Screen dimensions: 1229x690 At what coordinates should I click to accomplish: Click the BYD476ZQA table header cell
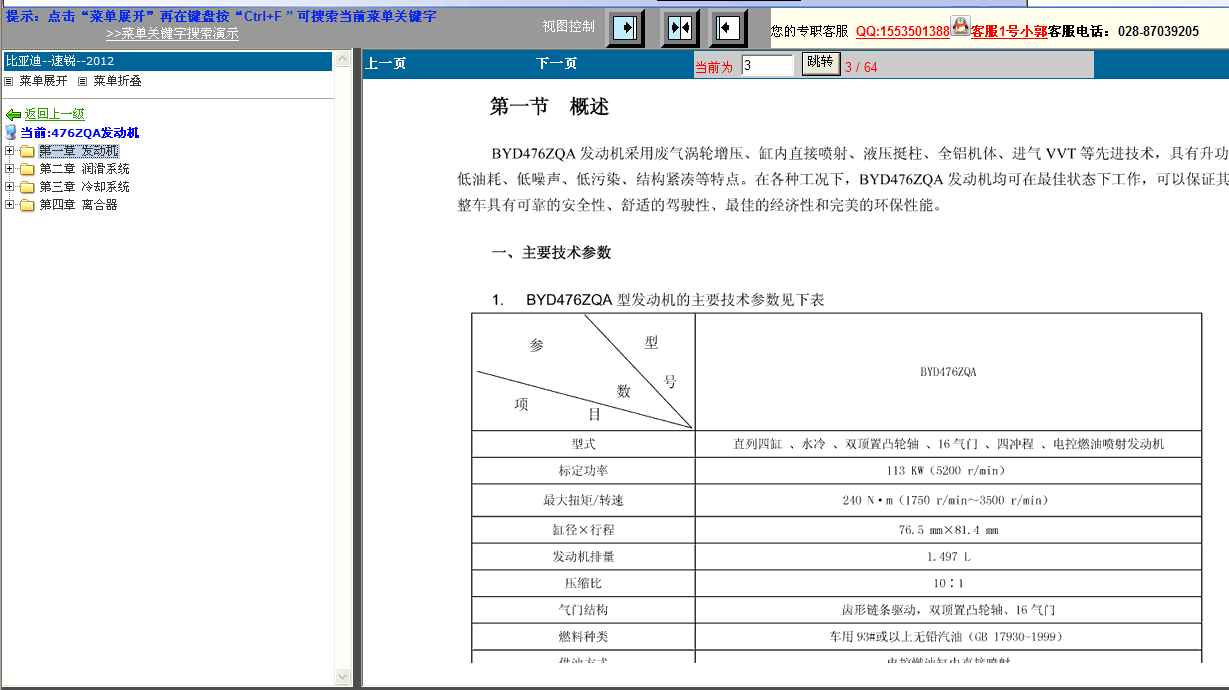(x=948, y=372)
